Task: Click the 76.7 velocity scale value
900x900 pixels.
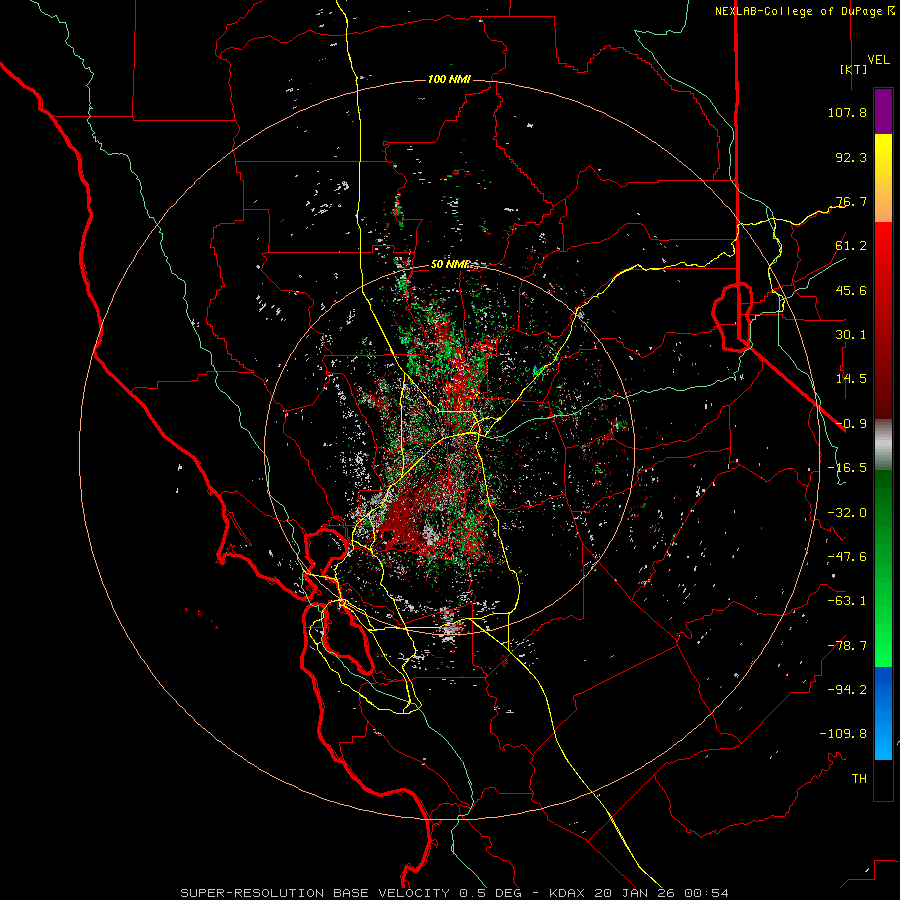Action: pos(851,201)
